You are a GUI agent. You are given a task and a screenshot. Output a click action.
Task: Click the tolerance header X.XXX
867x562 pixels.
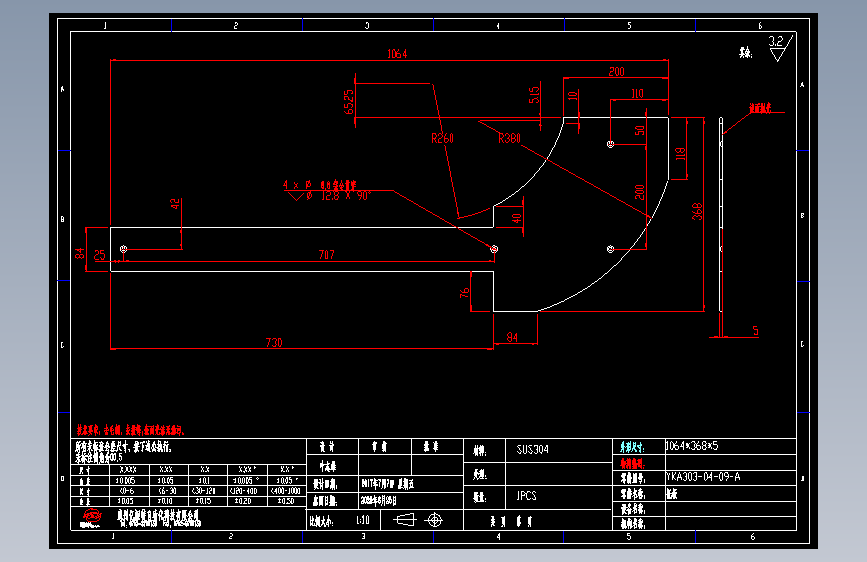coord(128,470)
